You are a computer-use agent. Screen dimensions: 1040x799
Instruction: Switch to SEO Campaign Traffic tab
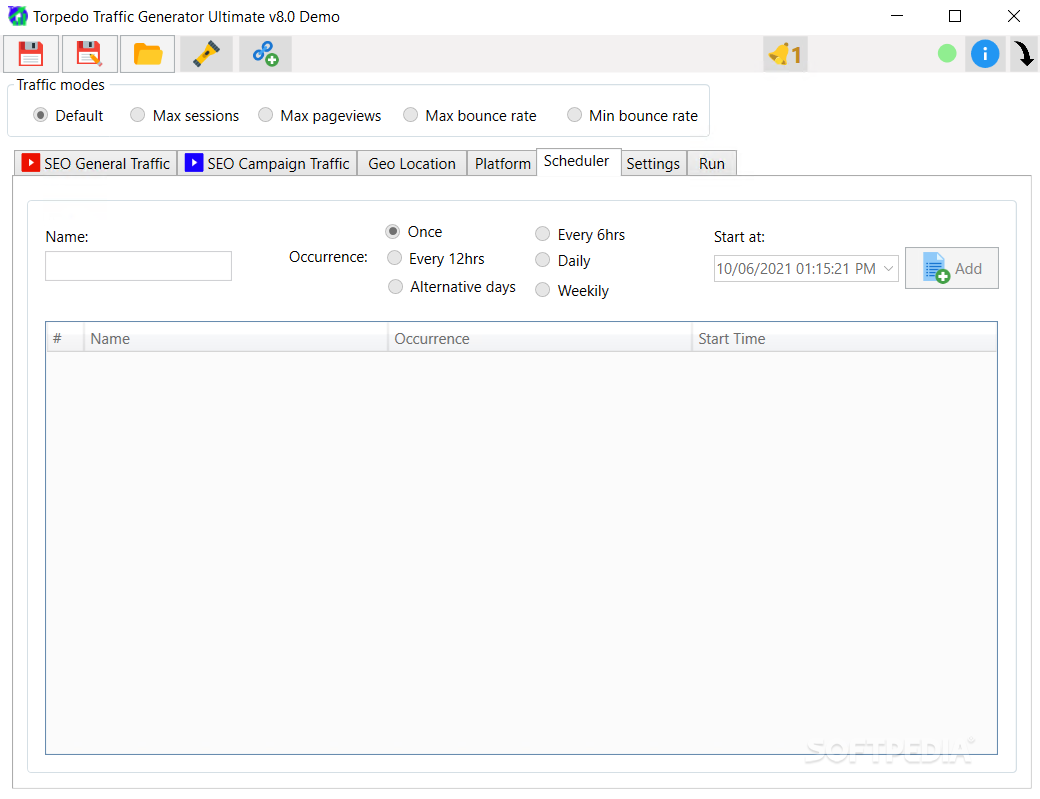267,163
